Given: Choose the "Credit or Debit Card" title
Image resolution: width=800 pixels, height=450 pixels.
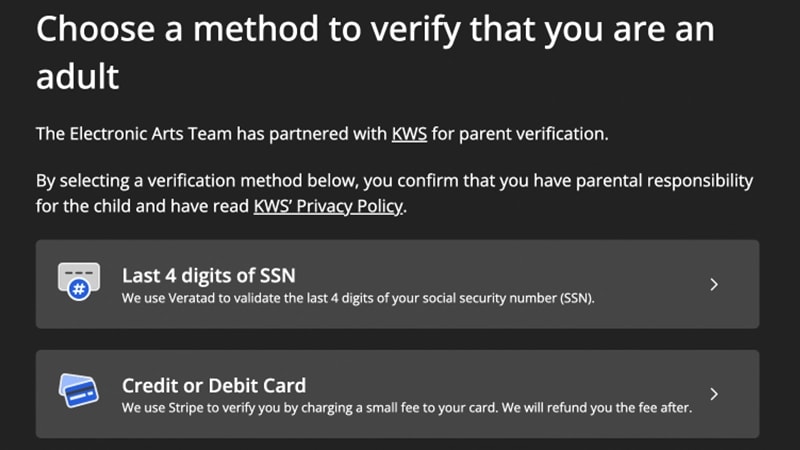Looking at the screenshot, I should point(214,385).
